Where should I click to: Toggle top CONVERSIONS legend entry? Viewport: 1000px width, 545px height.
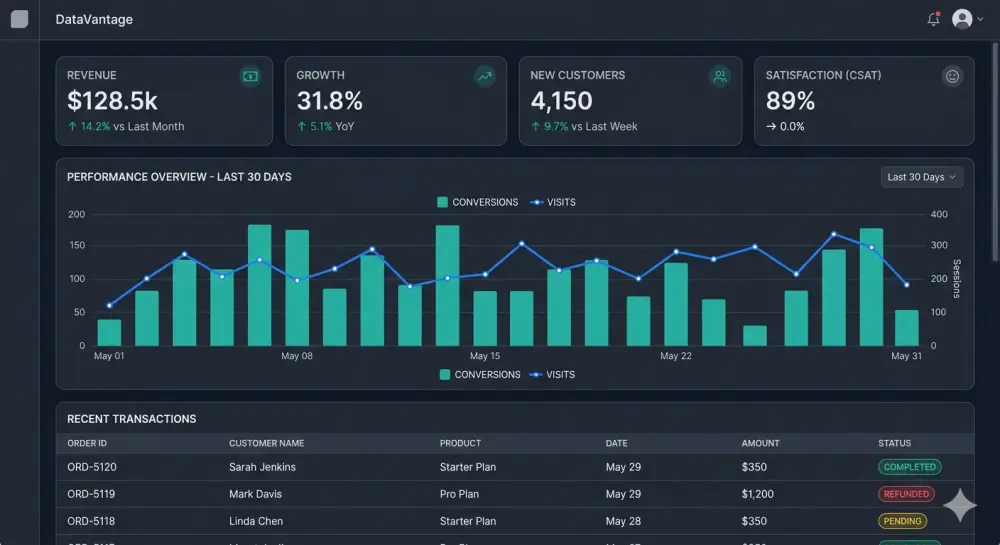coord(478,202)
